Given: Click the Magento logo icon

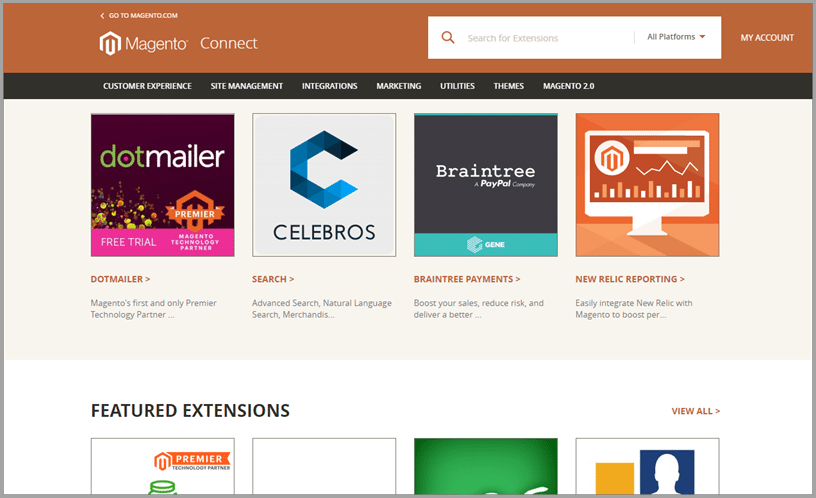Looking at the screenshot, I should pyautogui.click(x=110, y=43).
